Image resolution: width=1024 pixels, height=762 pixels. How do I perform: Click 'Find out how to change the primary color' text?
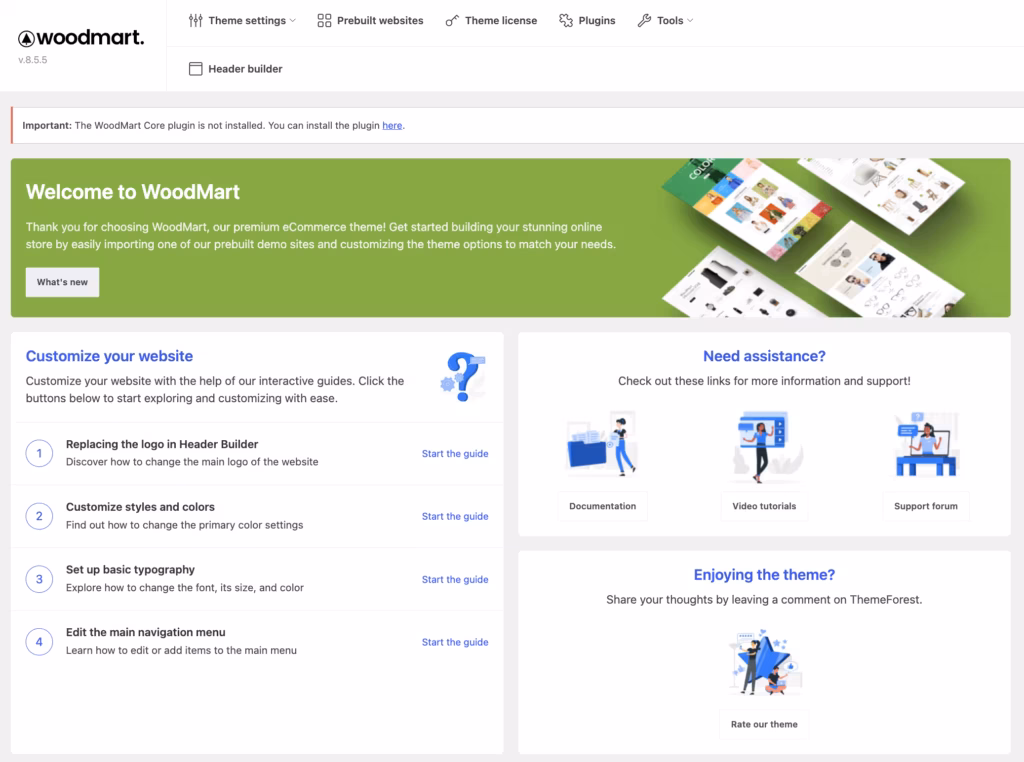click(184, 525)
